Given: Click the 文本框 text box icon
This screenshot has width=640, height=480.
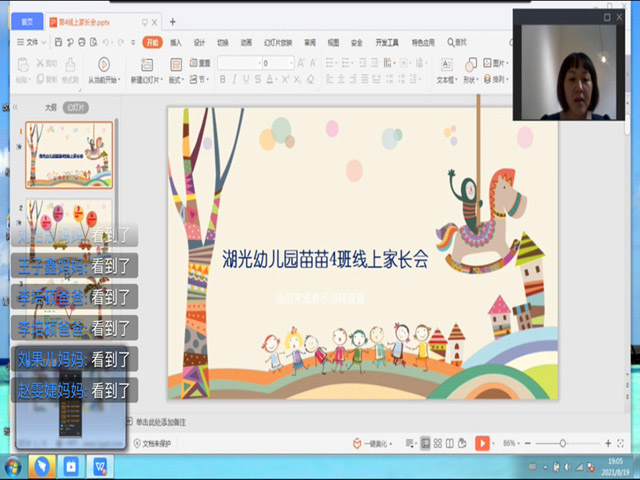Looking at the screenshot, I should [445, 65].
